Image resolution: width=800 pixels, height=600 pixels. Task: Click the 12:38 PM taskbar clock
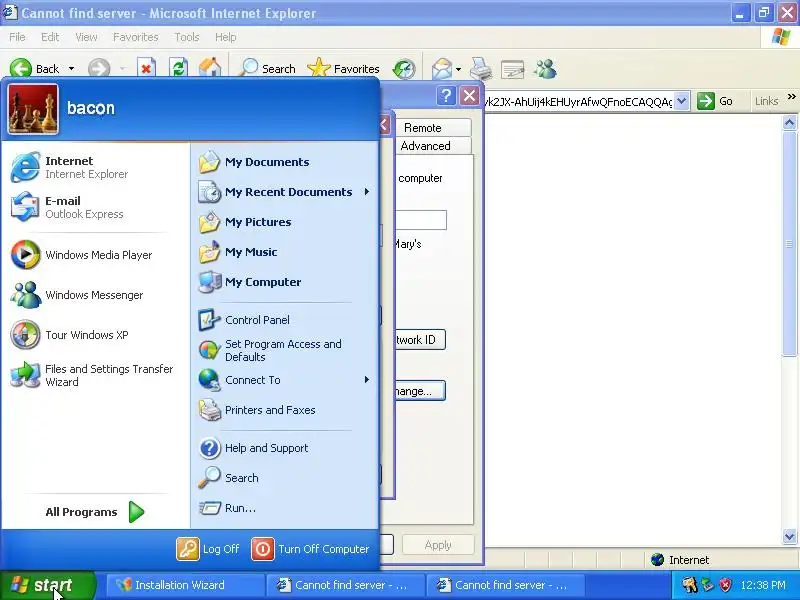click(x=763, y=585)
